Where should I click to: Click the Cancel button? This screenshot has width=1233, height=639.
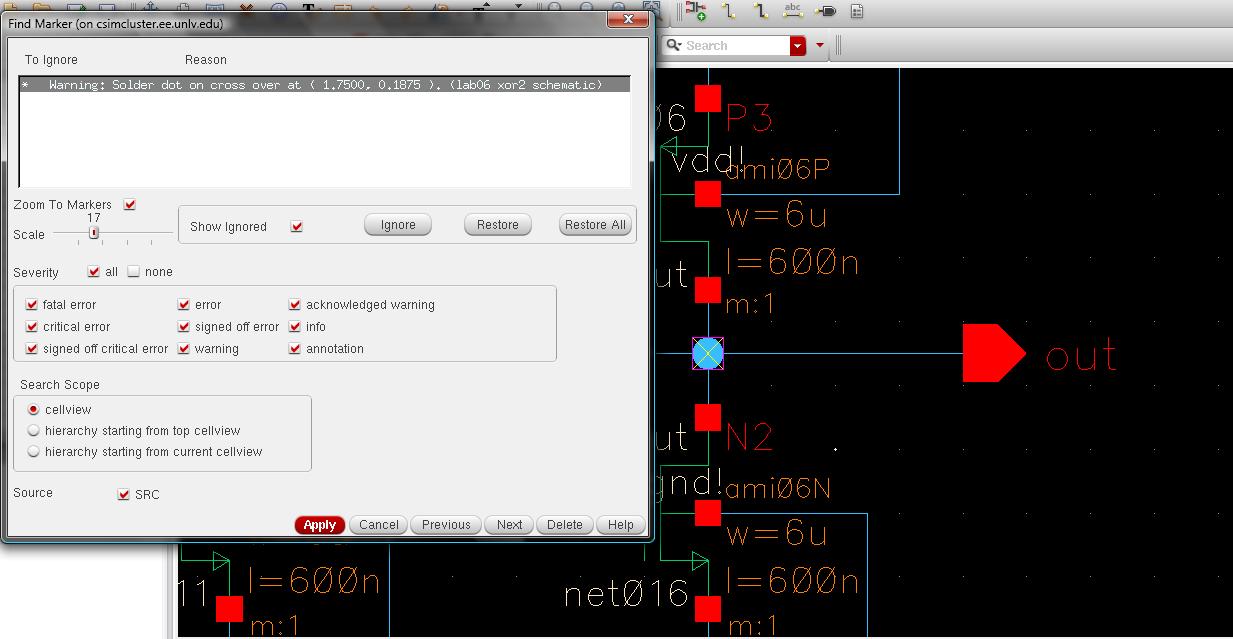click(x=379, y=525)
